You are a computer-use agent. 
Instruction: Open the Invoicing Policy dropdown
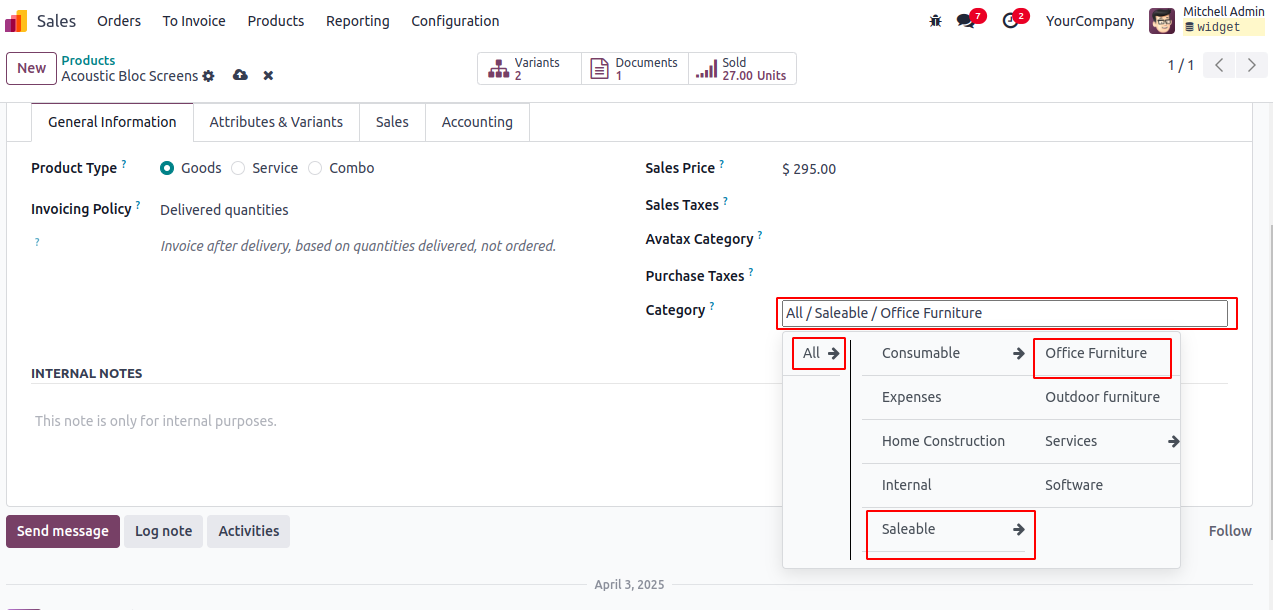tap(224, 210)
